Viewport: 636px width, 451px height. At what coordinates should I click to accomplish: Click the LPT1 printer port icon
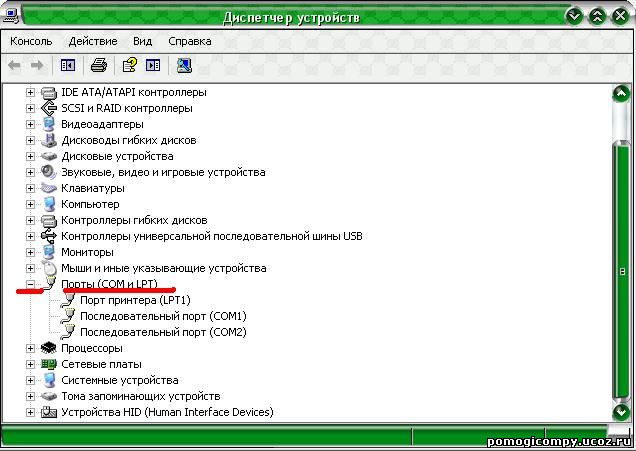pos(68,300)
